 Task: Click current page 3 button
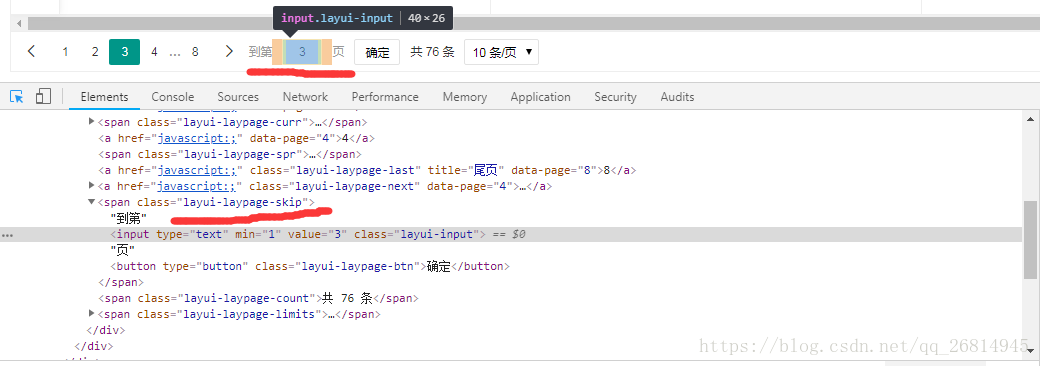pyautogui.click(x=125, y=52)
